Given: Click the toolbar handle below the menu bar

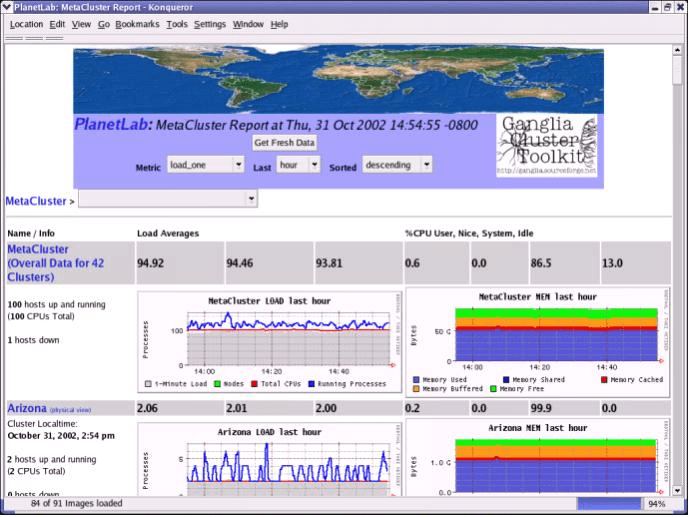Looking at the screenshot, I should [x=34, y=38].
